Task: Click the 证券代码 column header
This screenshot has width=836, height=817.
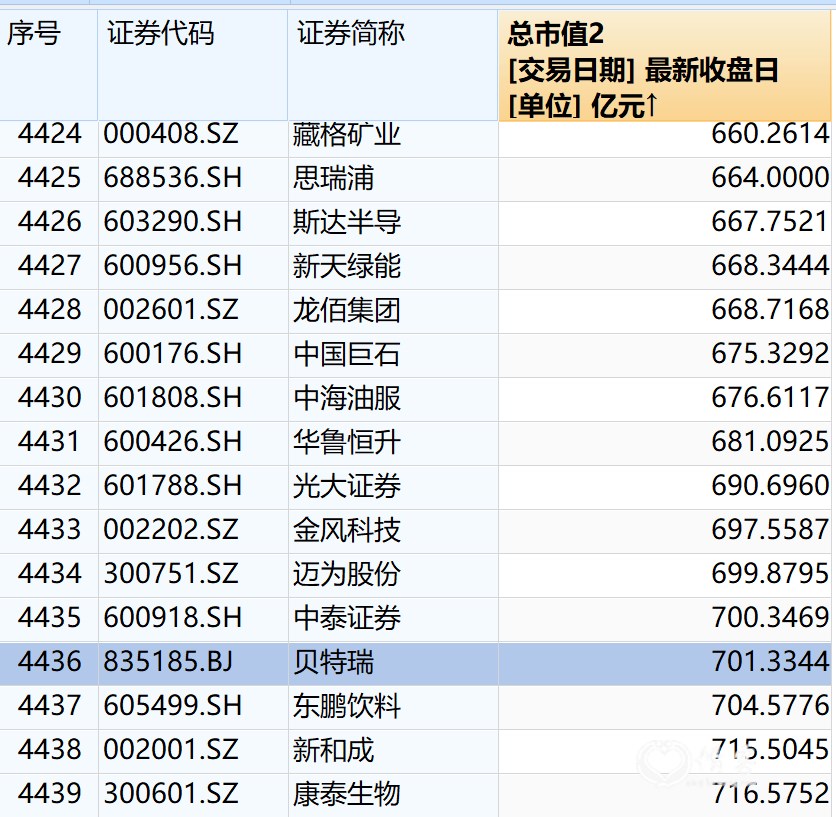Action: pos(193,66)
